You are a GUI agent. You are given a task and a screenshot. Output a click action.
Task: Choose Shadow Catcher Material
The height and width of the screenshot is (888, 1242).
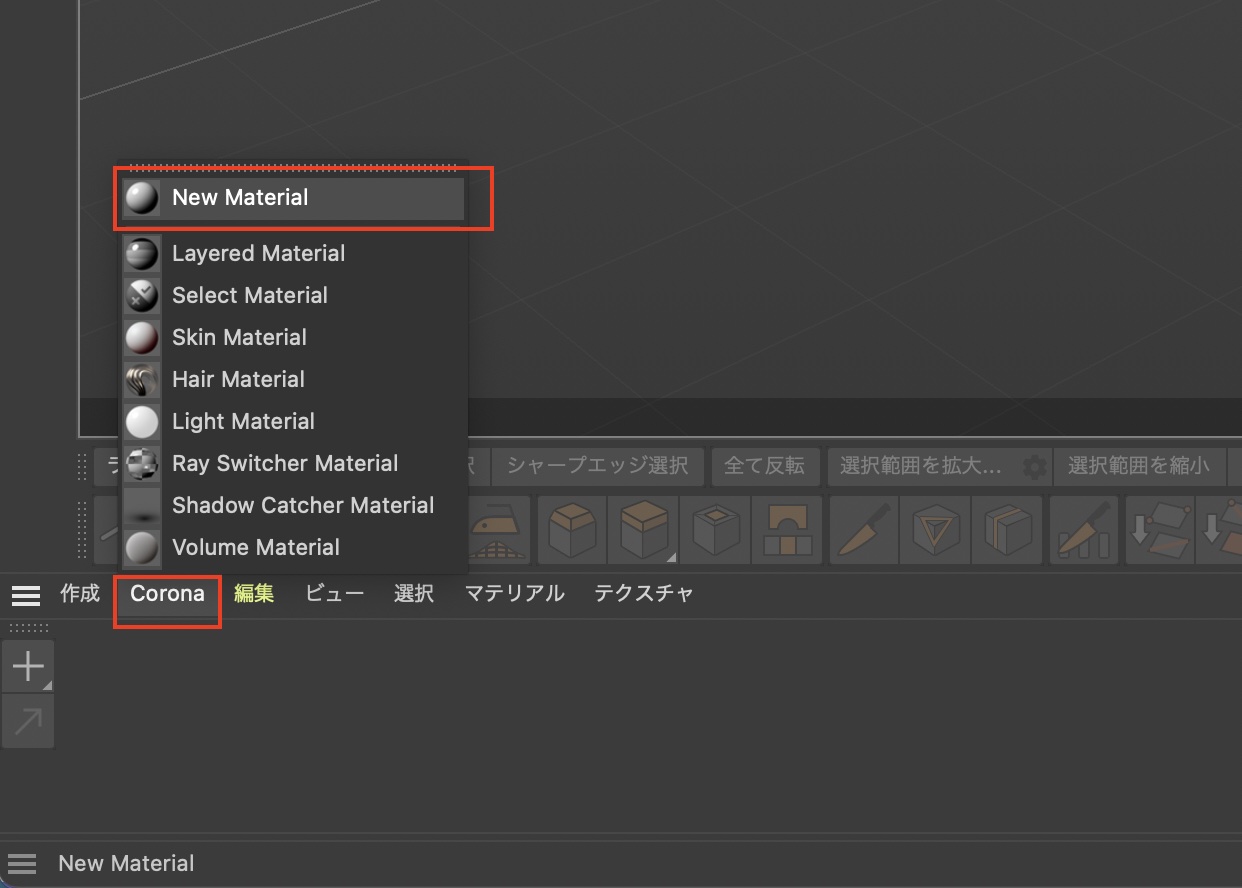click(302, 506)
